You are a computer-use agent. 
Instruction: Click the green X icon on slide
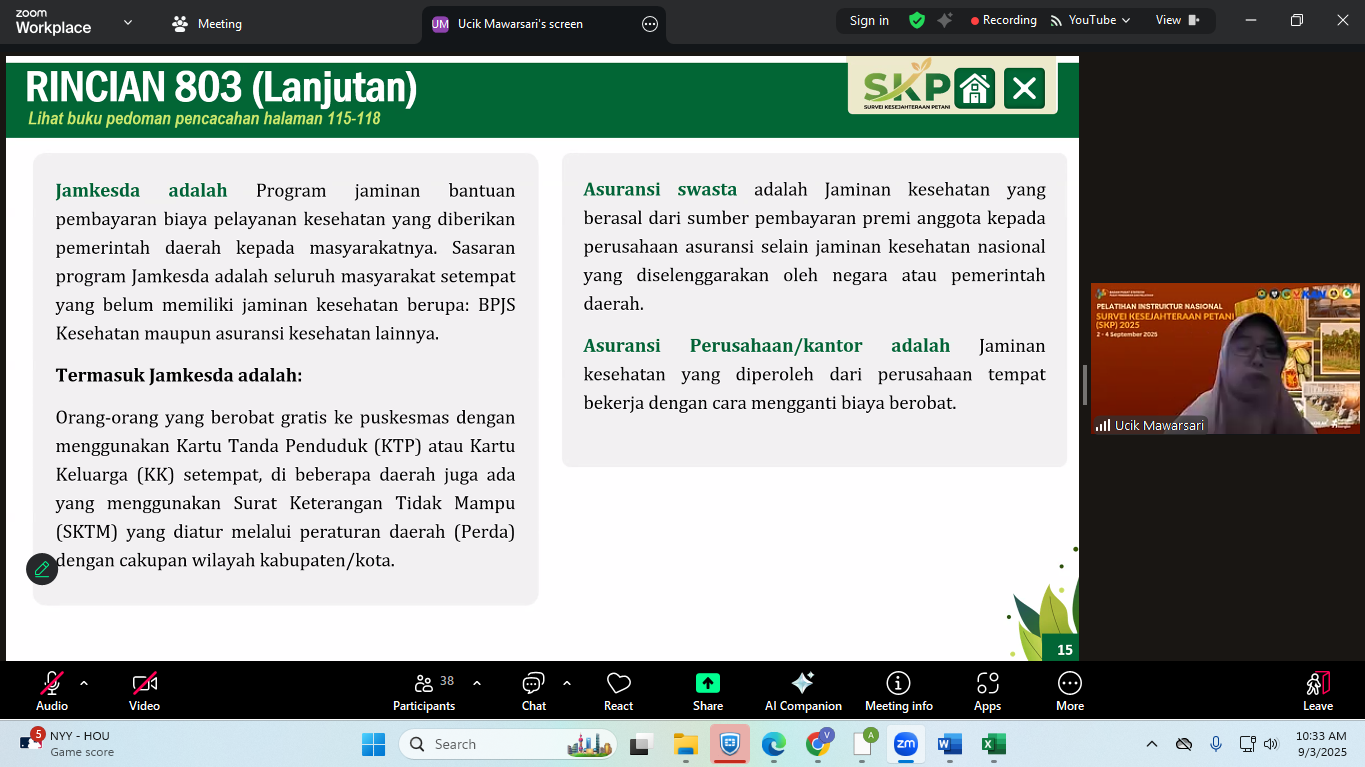1024,89
